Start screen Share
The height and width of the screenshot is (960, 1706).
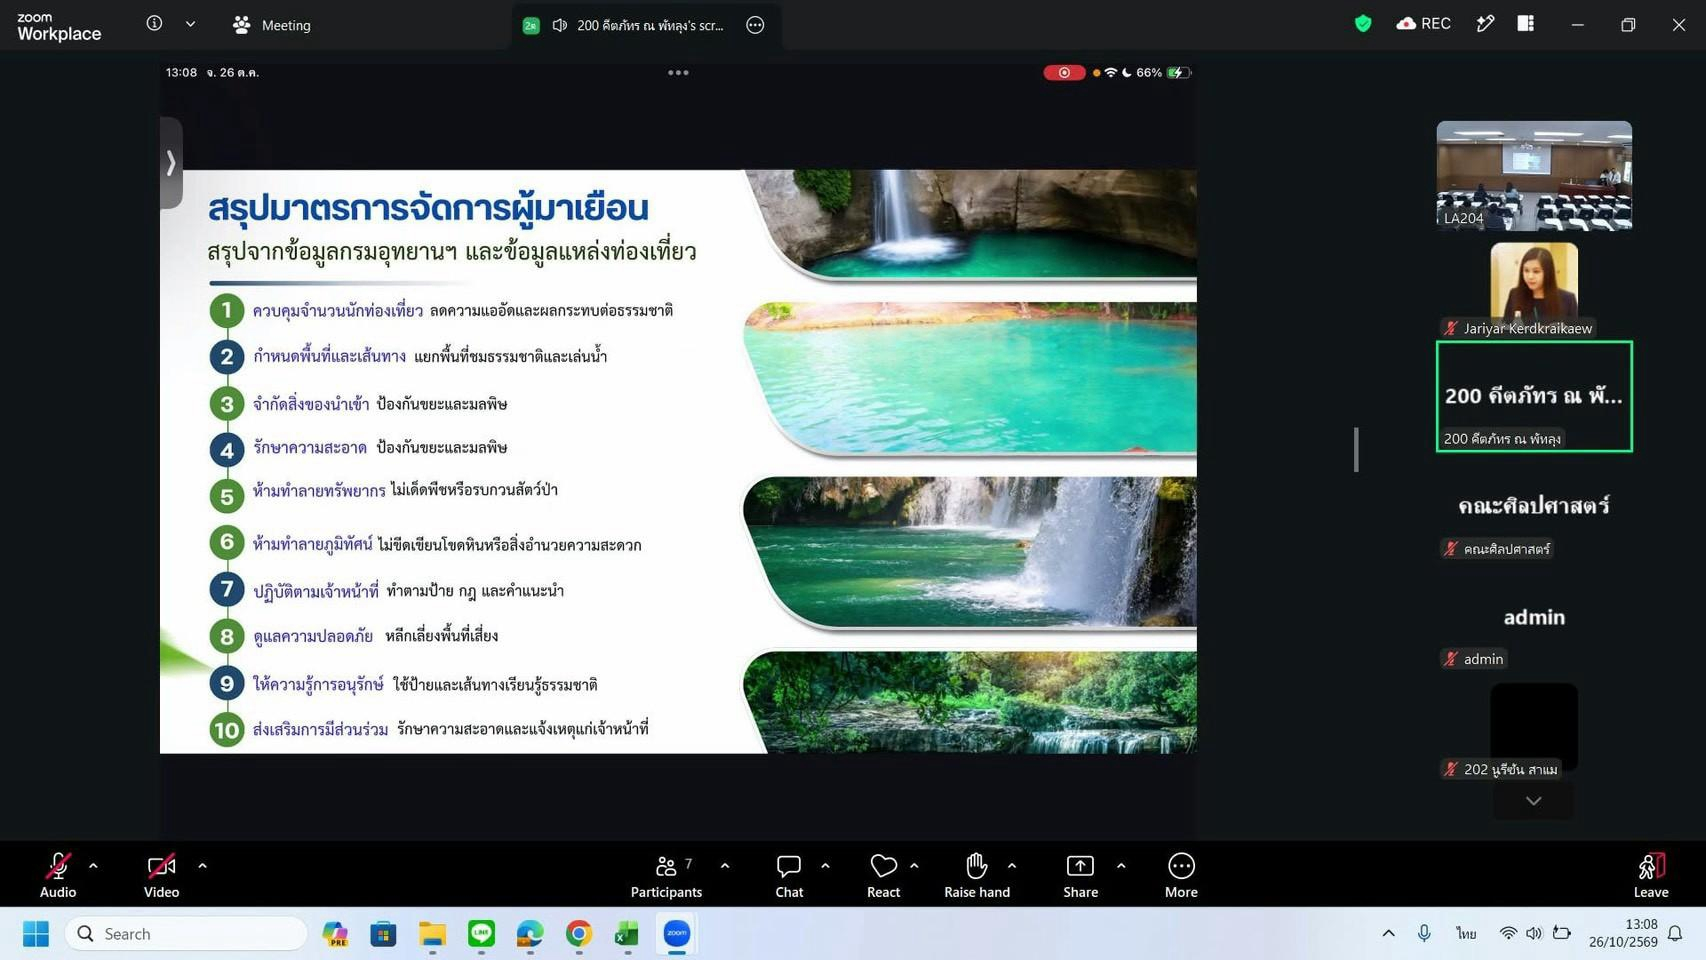click(x=1080, y=876)
